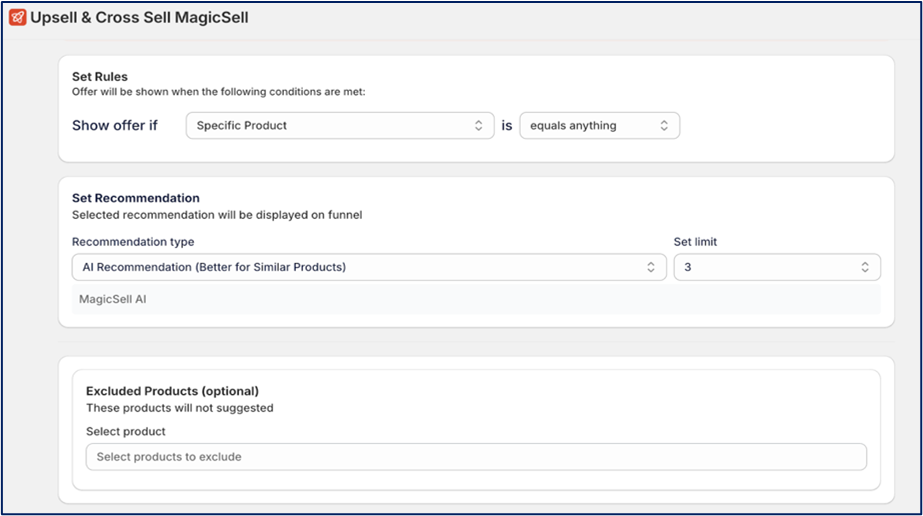This screenshot has width=923, height=516.
Task: Click the Excluded Products (optional) heading
Action: pyautogui.click(x=172, y=391)
